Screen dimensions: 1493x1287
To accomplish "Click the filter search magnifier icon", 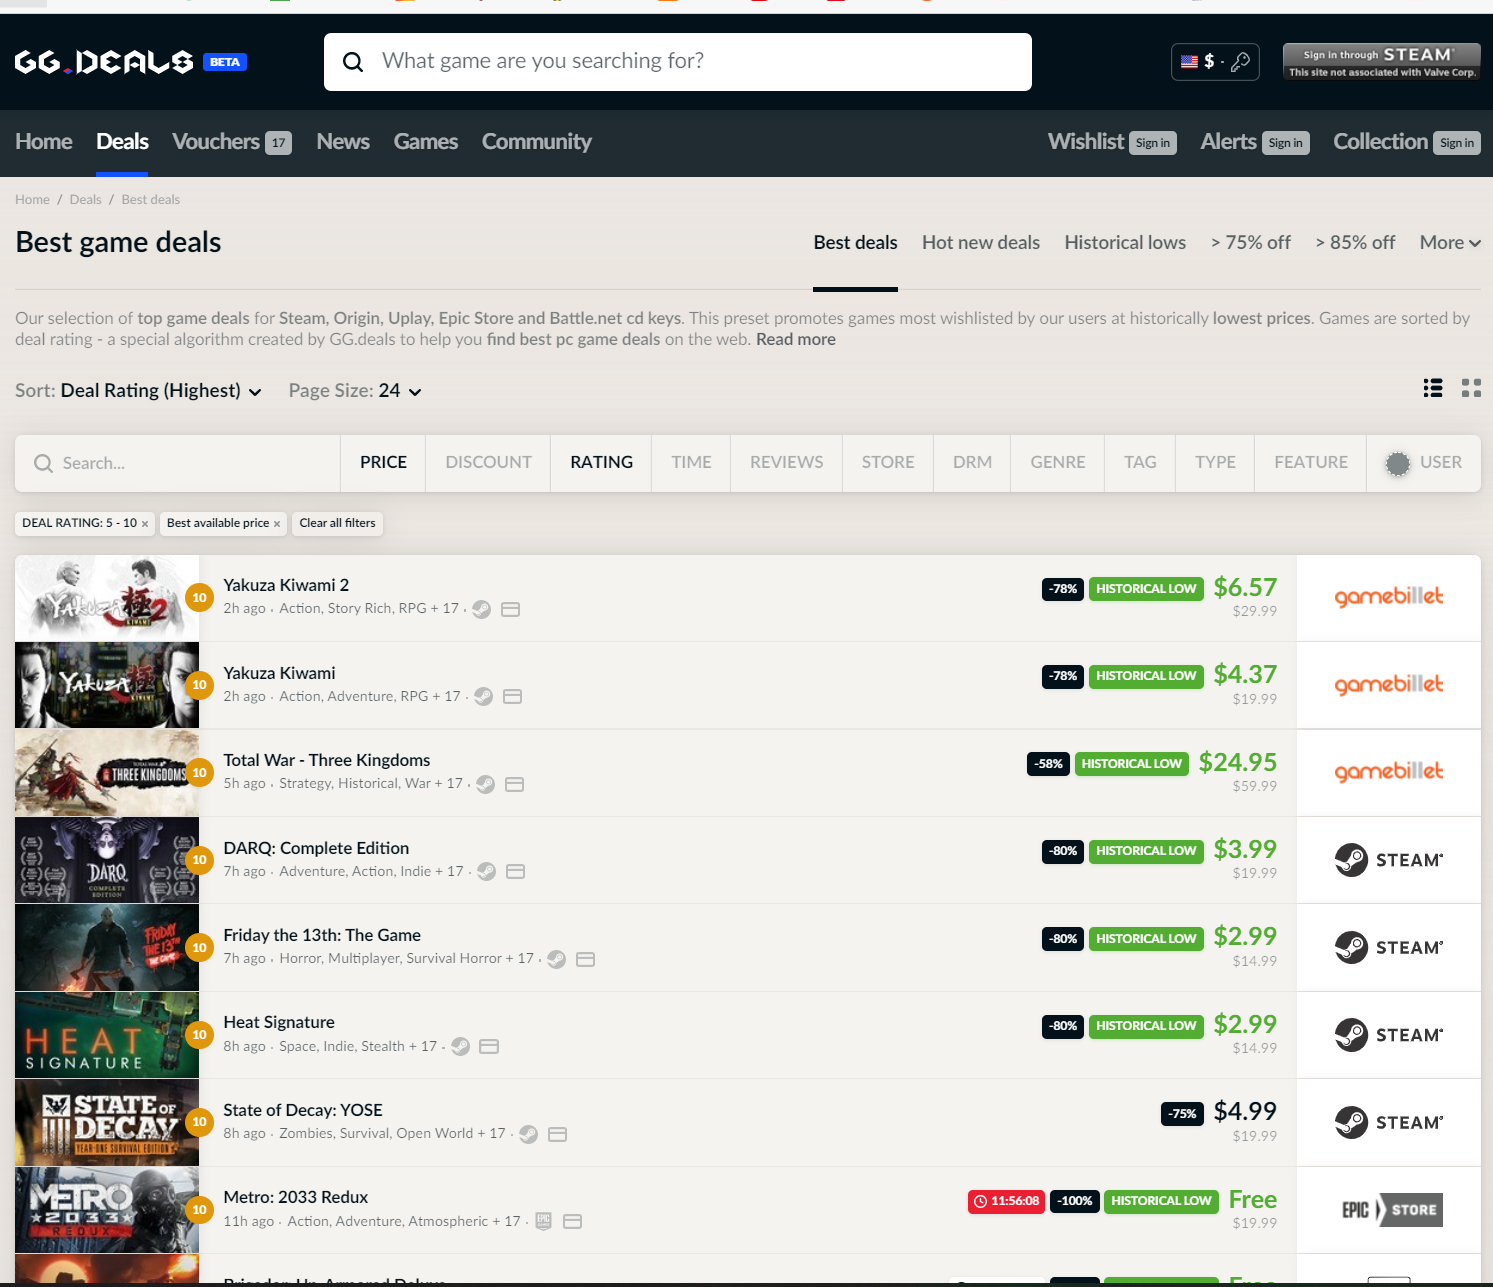I will coord(43,463).
